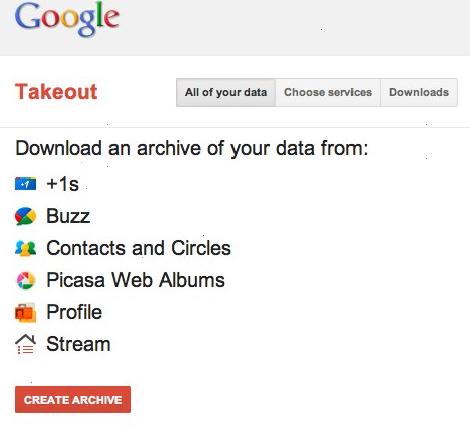Image resolution: width=470 pixels, height=430 pixels.
Task: Click the Contacts and Circles people icon
Action: [25, 248]
